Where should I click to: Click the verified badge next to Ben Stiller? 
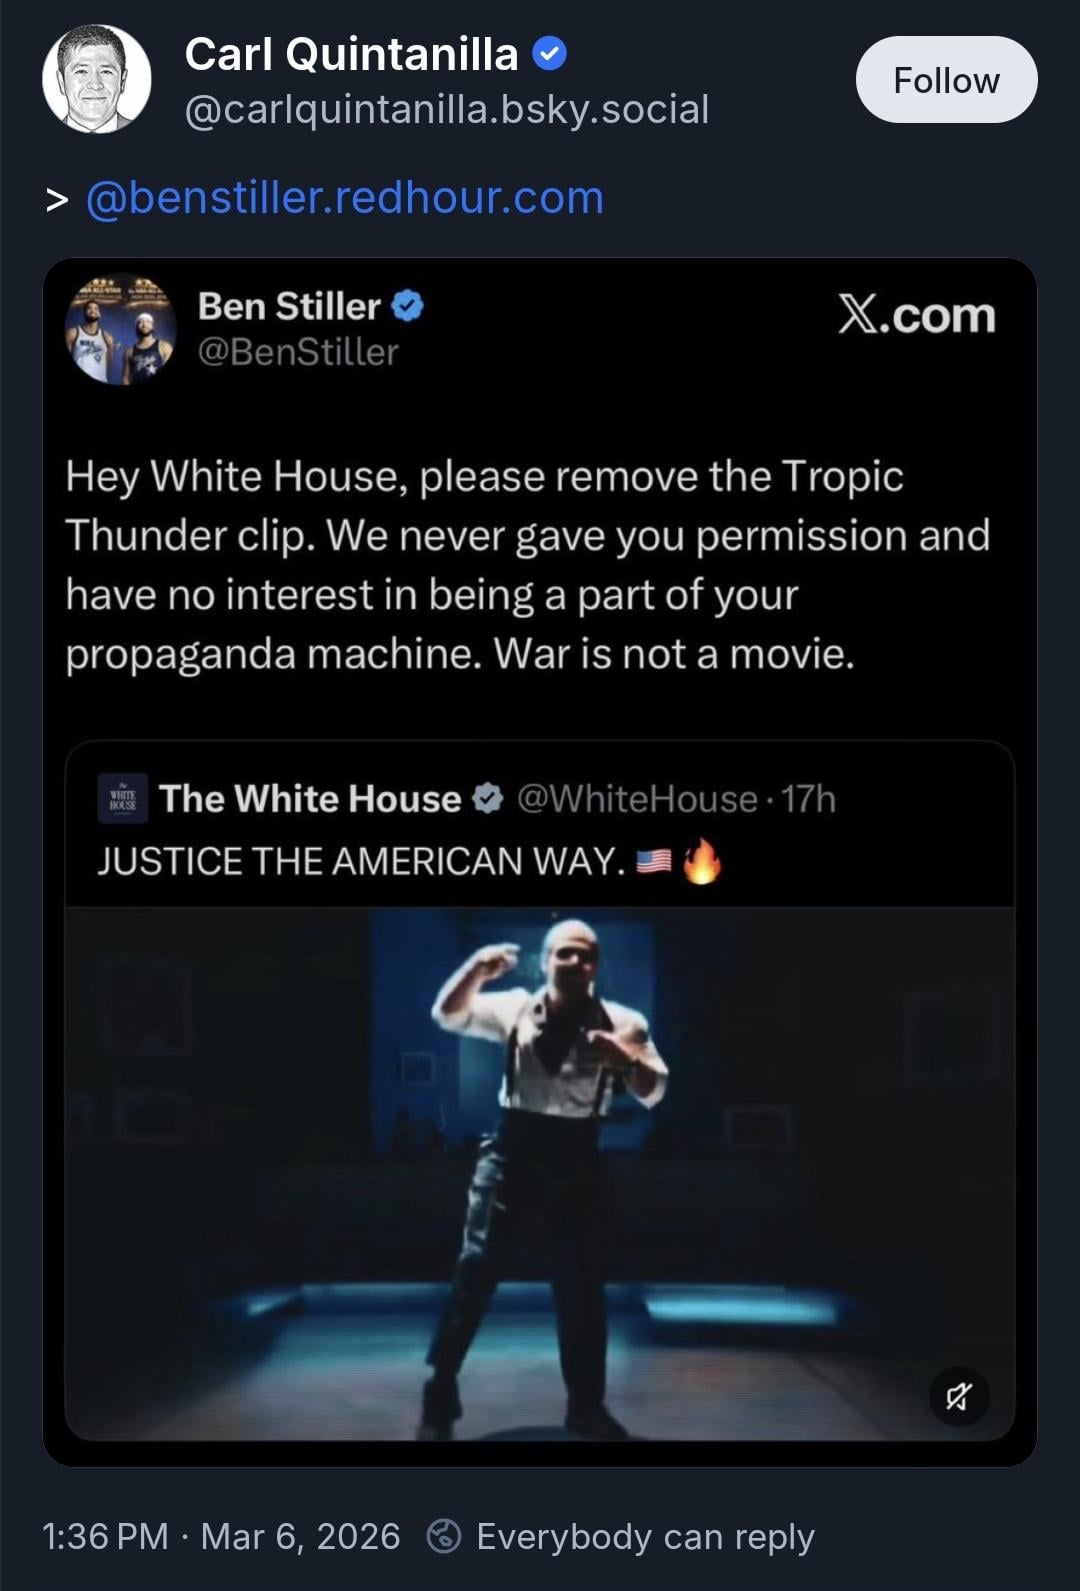[408, 306]
